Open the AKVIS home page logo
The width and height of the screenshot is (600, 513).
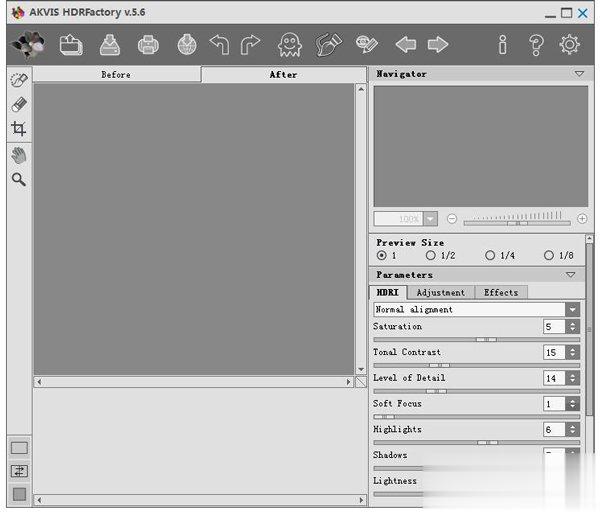coord(28,45)
